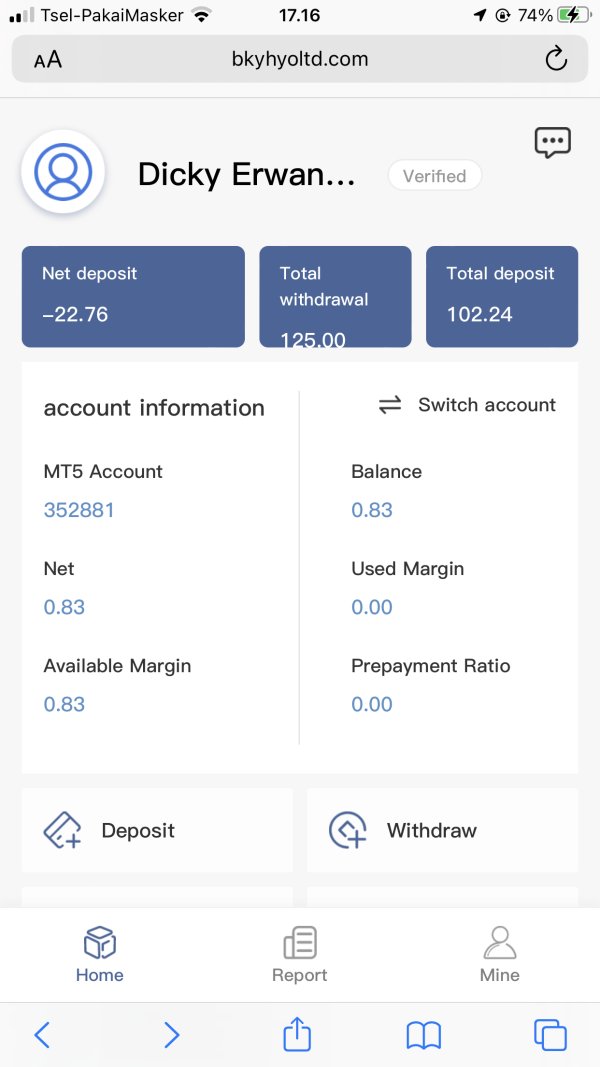Go to the Mine tab

pyautogui.click(x=500, y=955)
